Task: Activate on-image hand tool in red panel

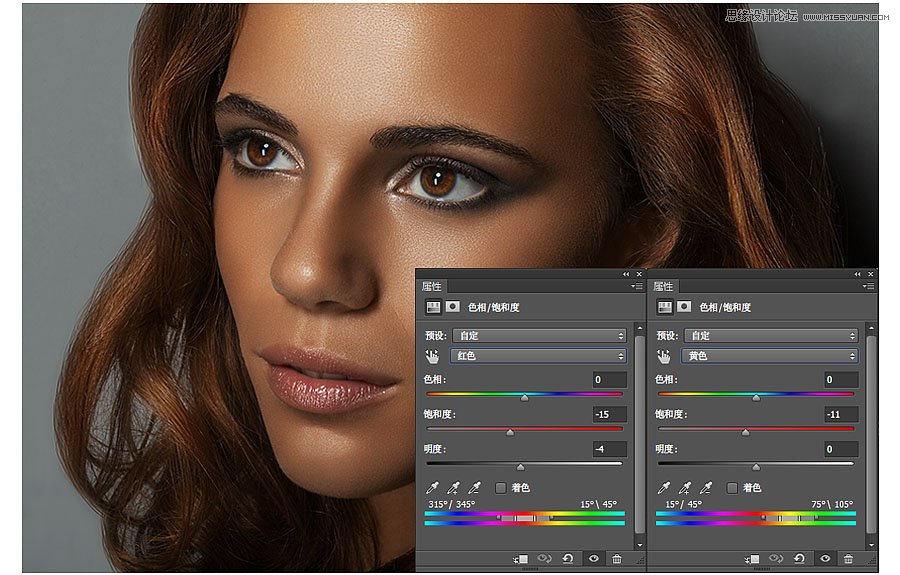Action: click(x=432, y=356)
